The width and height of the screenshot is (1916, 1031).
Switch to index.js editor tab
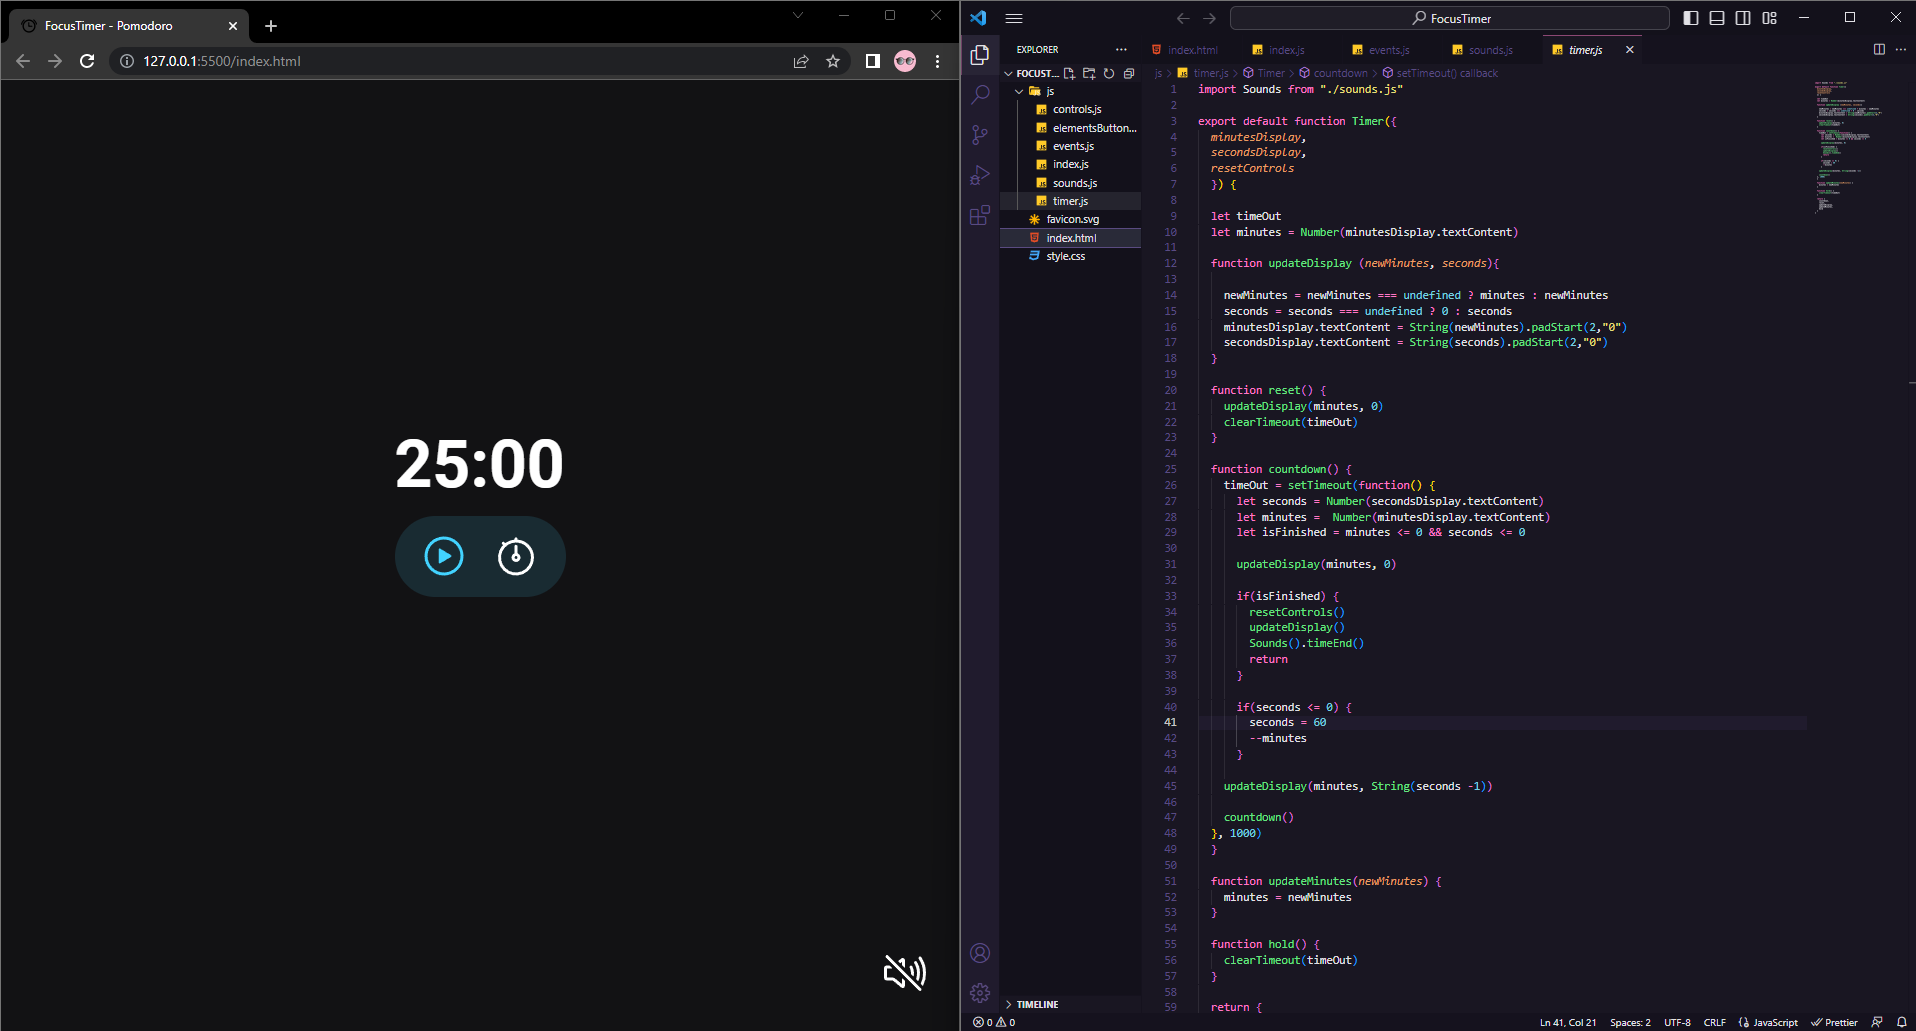tap(1286, 50)
